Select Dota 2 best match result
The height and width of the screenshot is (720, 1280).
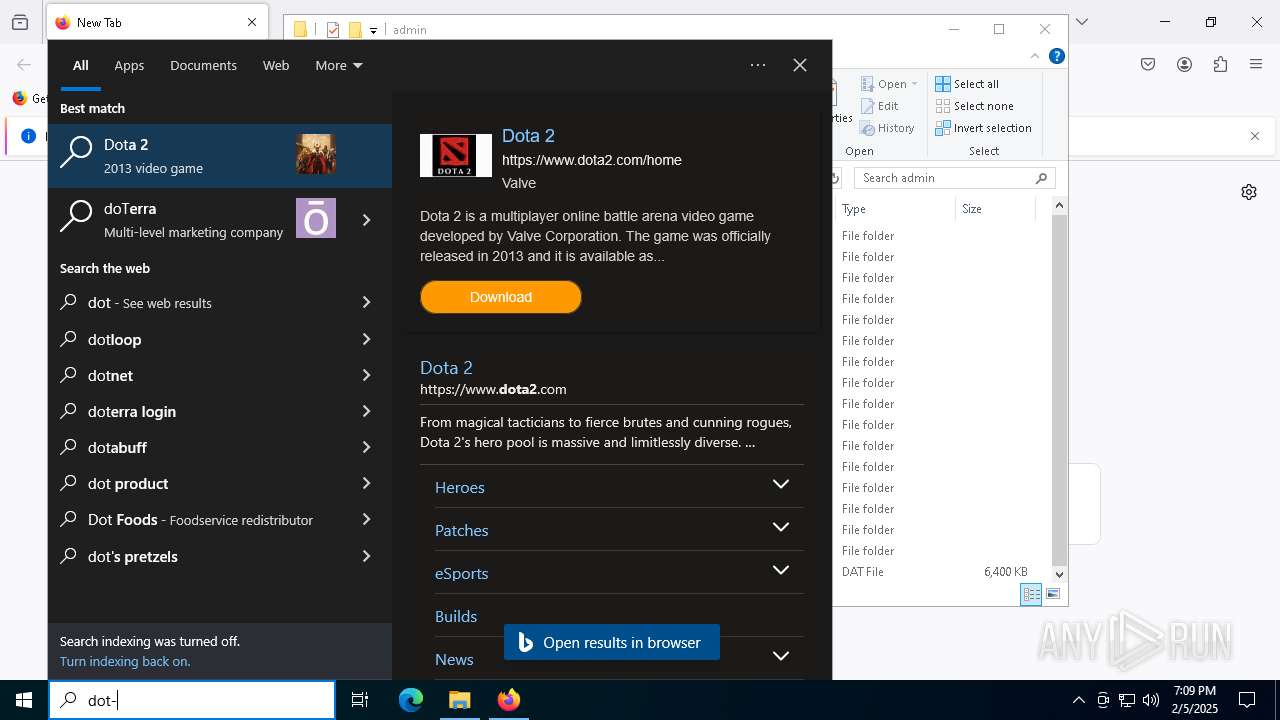(220, 156)
